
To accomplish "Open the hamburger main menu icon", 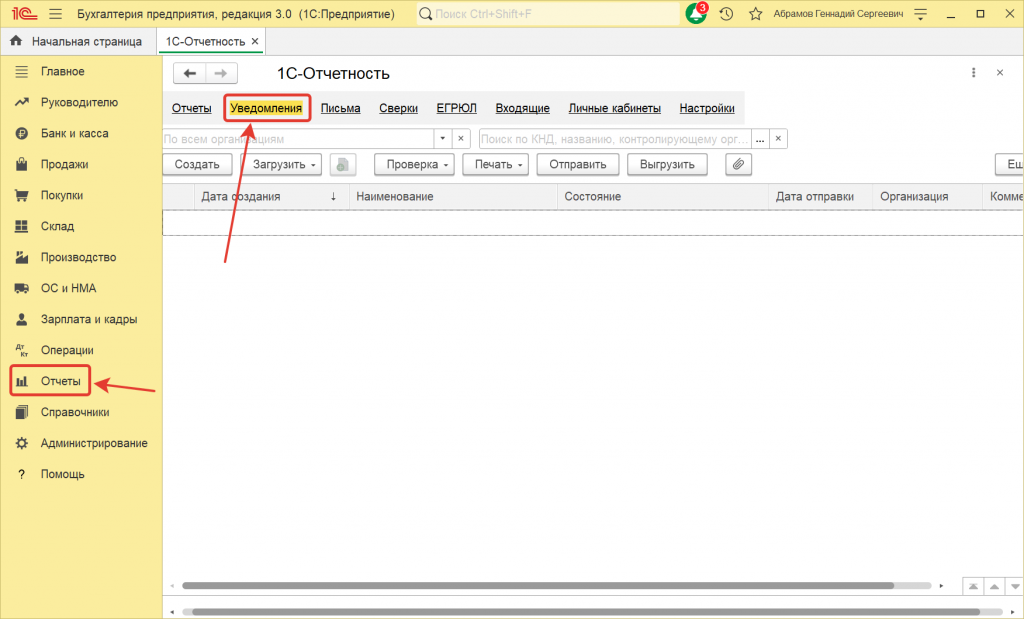I will pyautogui.click(x=54, y=14).
